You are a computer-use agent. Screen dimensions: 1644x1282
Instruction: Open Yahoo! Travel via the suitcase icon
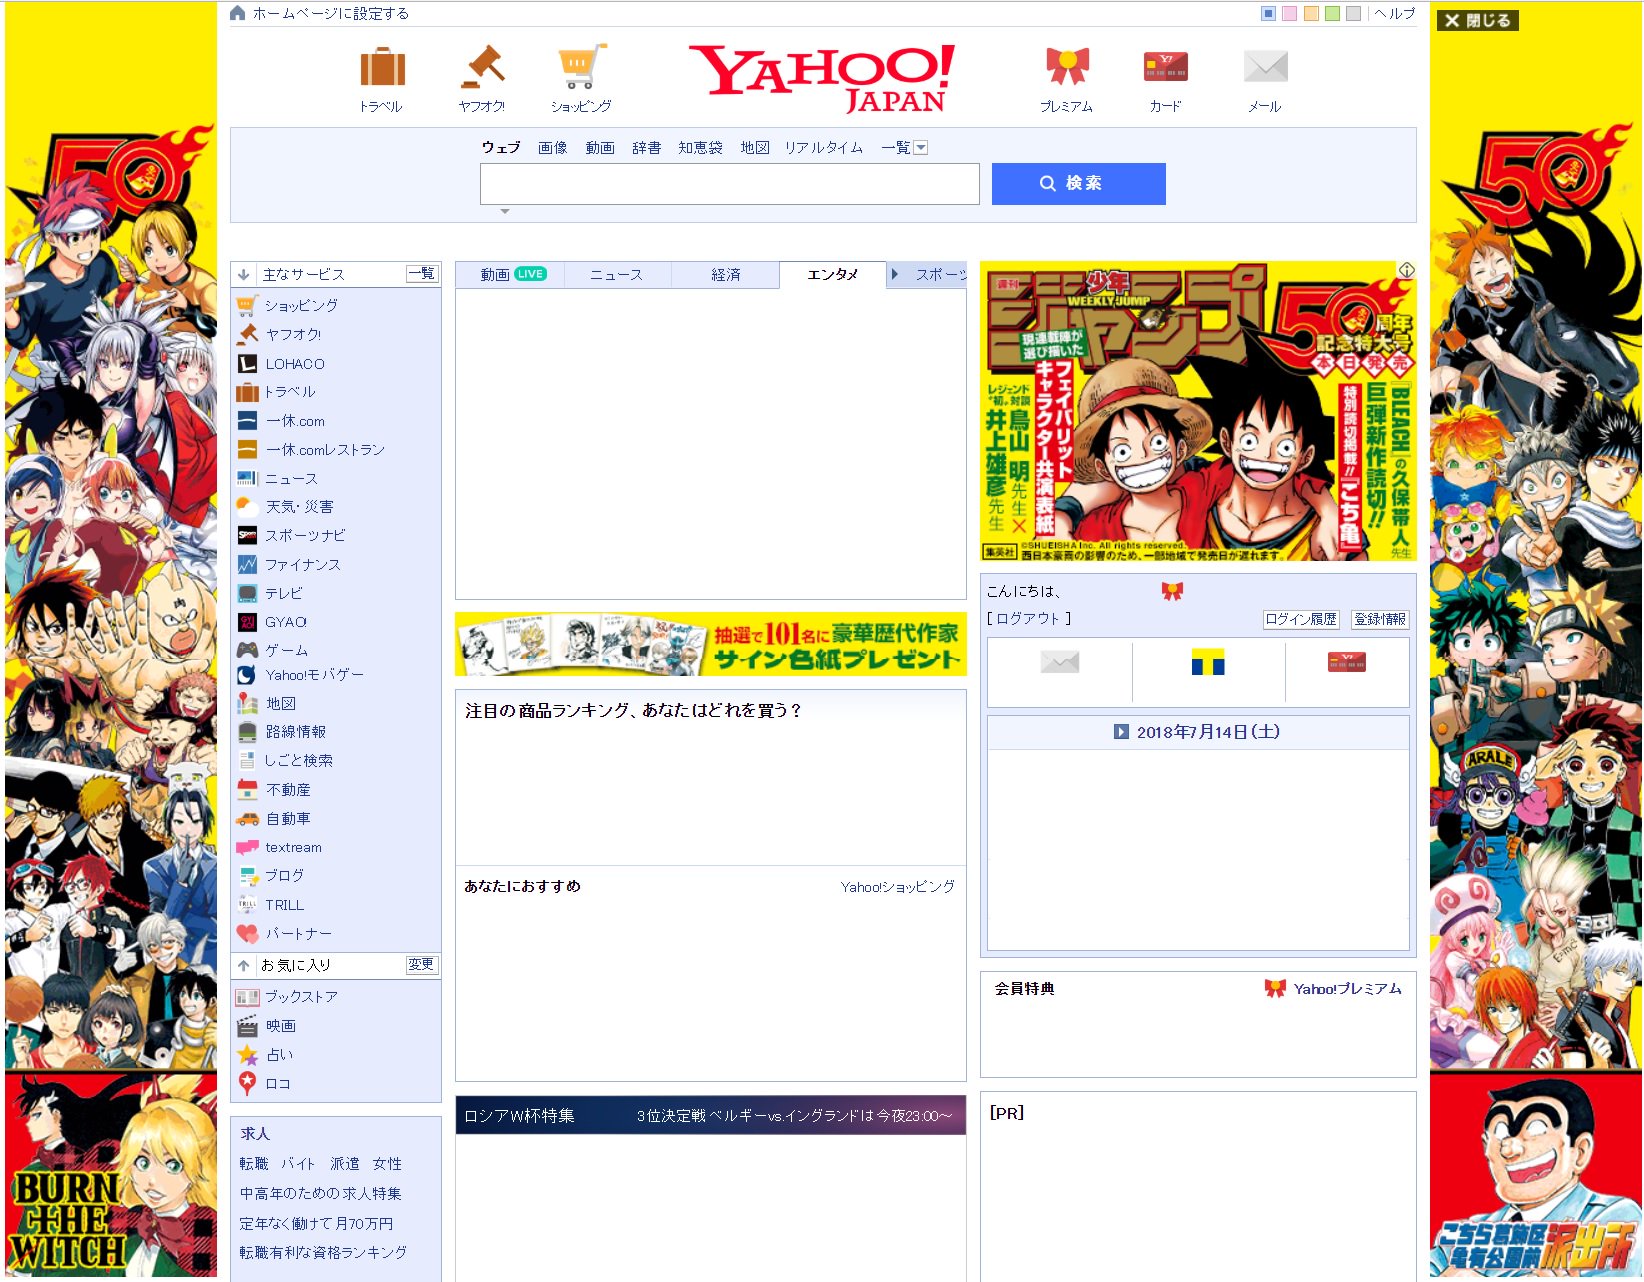(x=381, y=68)
